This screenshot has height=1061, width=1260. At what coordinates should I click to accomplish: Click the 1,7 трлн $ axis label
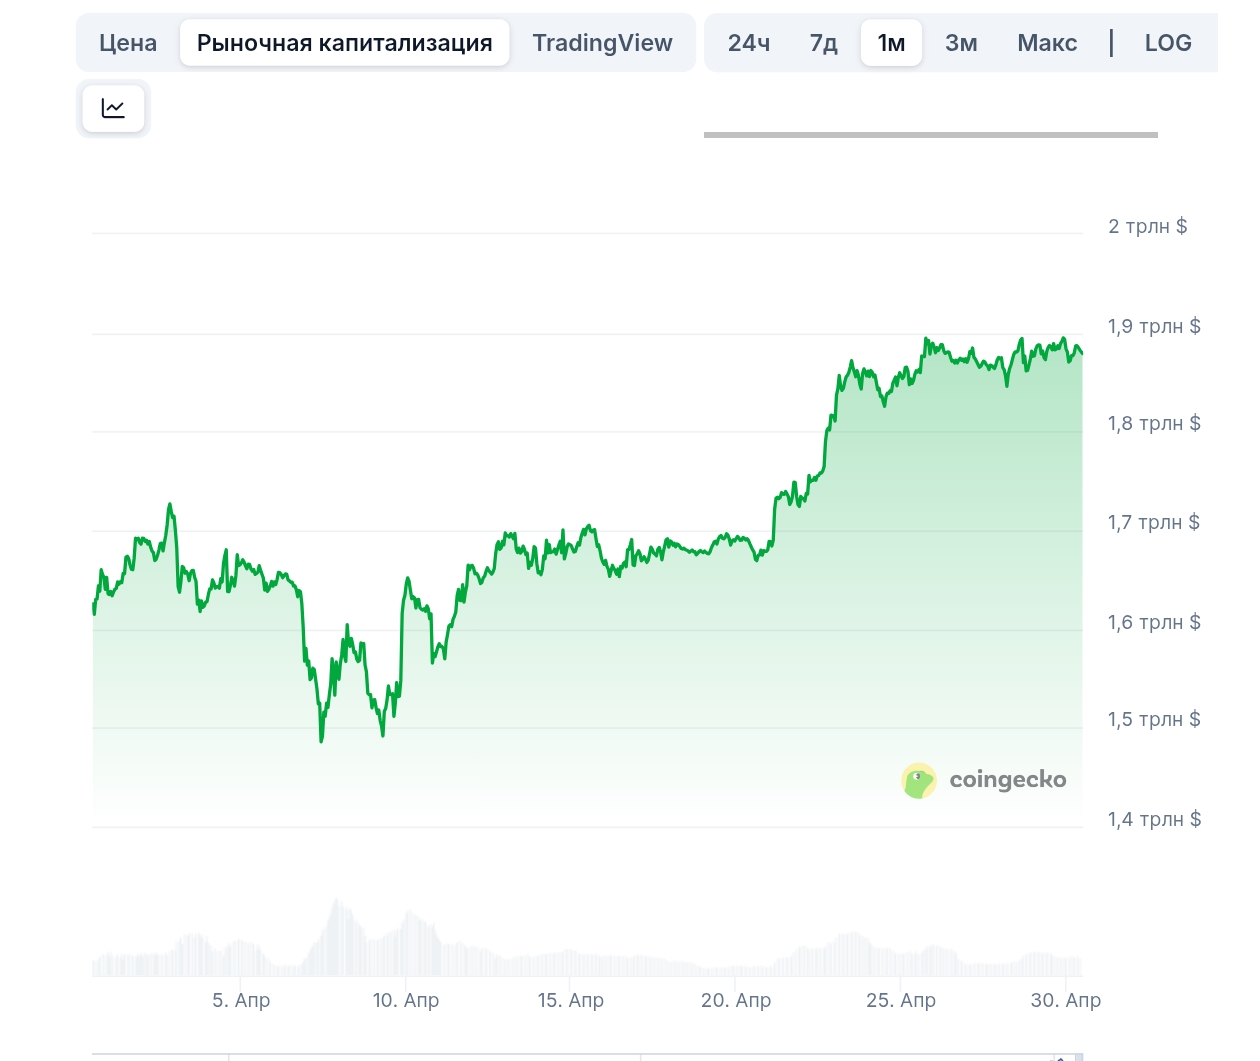[x=1153, y=522]
